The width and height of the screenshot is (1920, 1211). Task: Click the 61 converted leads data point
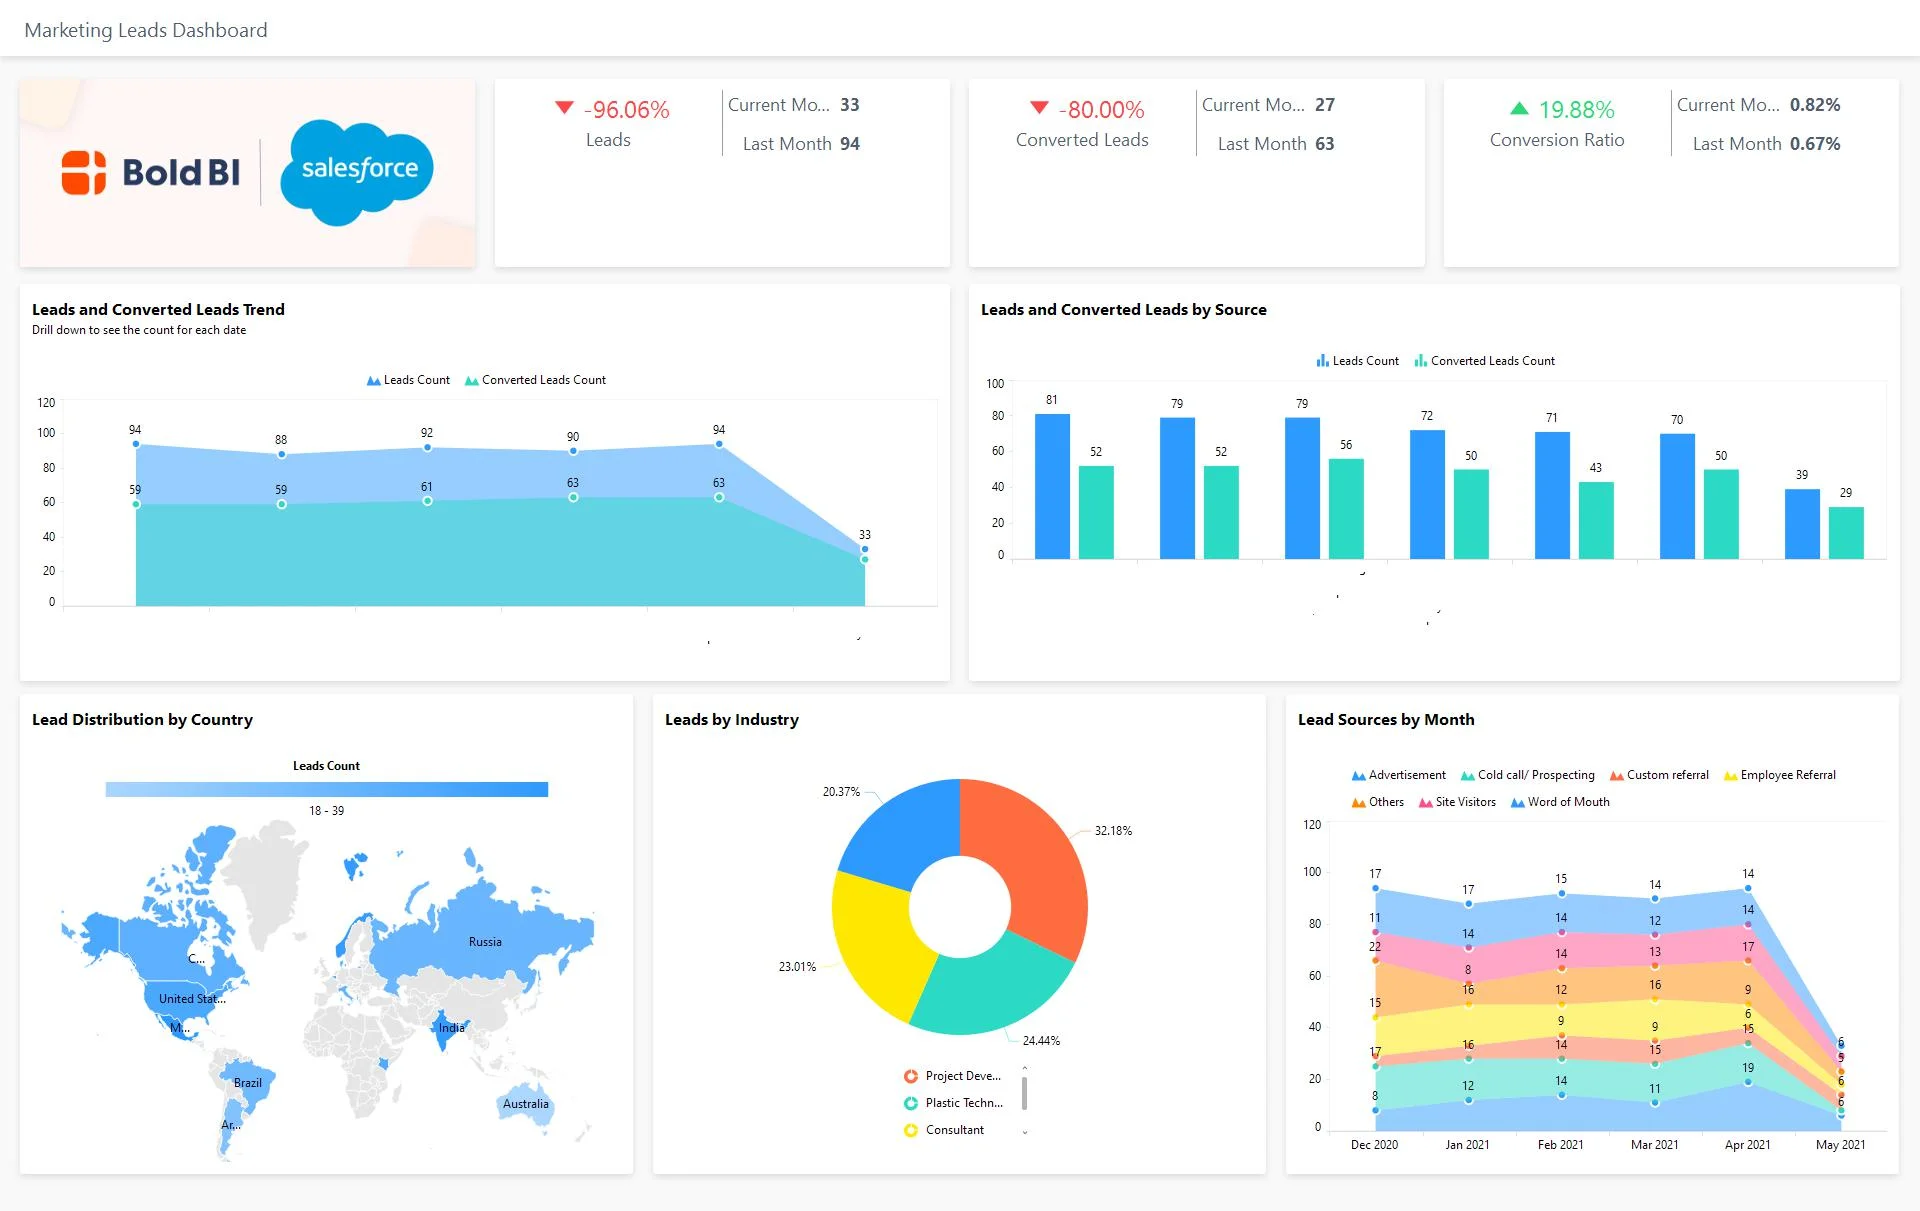427,501
